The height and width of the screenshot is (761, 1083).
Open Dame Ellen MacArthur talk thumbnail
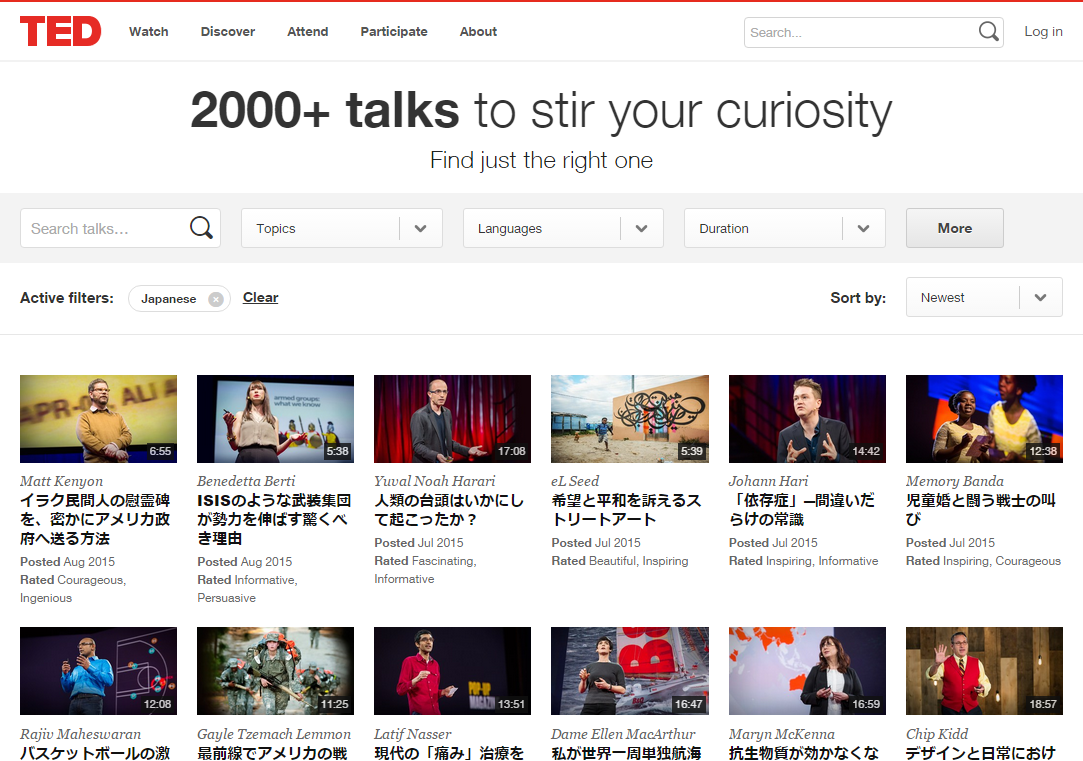coord(630,671)
